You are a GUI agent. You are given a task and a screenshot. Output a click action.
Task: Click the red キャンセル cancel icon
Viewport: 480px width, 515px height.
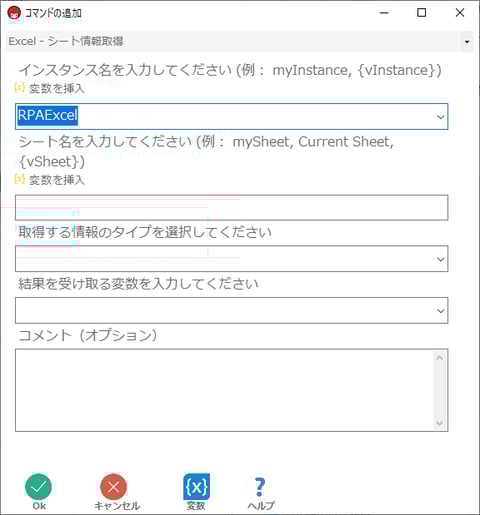point(114,487)
